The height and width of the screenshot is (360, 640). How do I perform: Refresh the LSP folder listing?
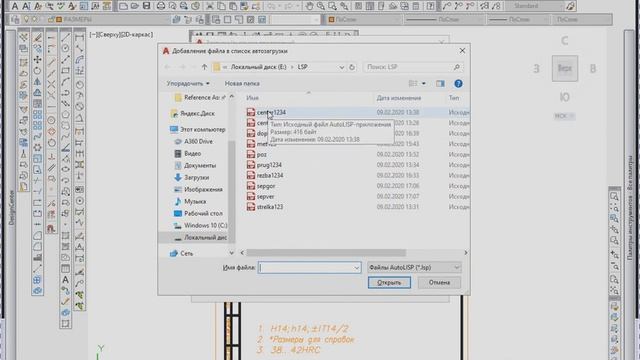352,67
